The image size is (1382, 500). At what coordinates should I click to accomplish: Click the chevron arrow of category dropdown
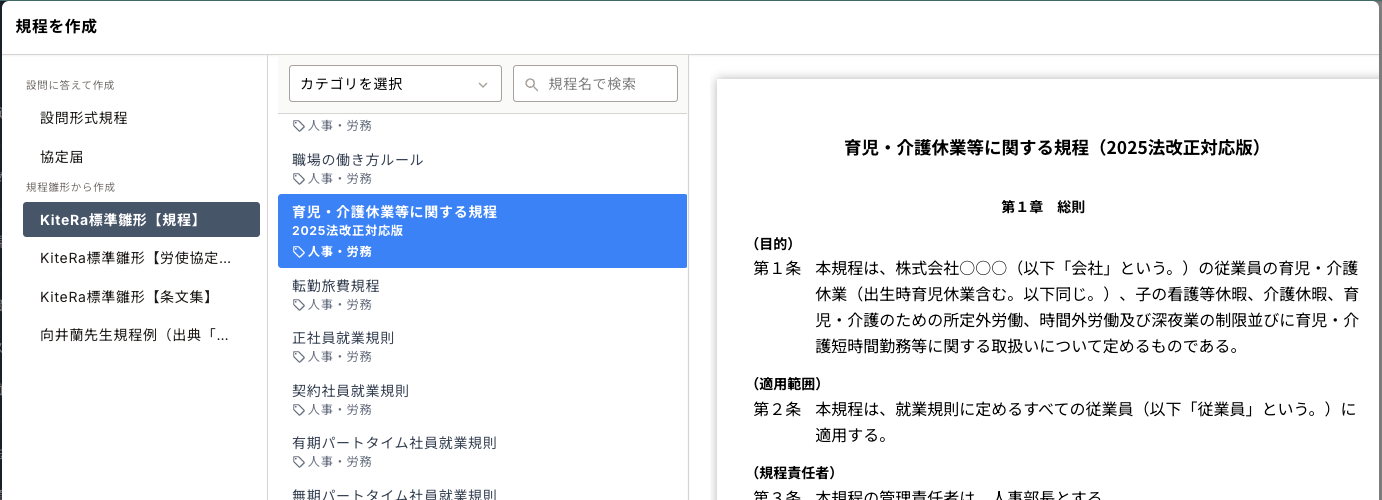(x=483, y=85)
